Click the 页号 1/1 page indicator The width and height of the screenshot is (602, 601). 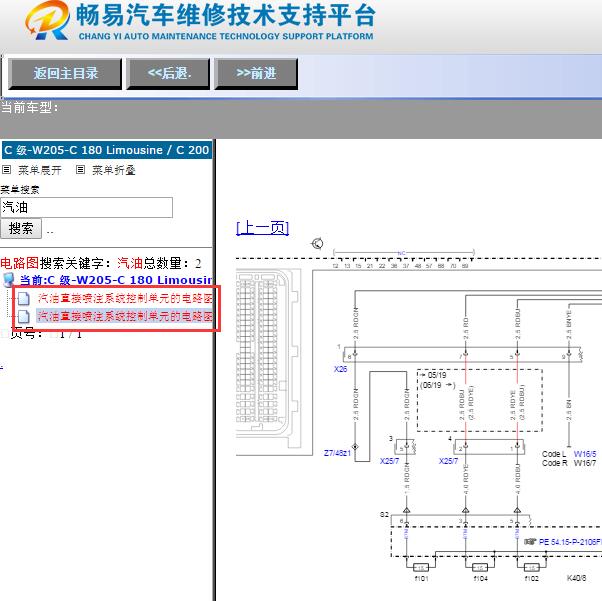click(x=45, y=334)
